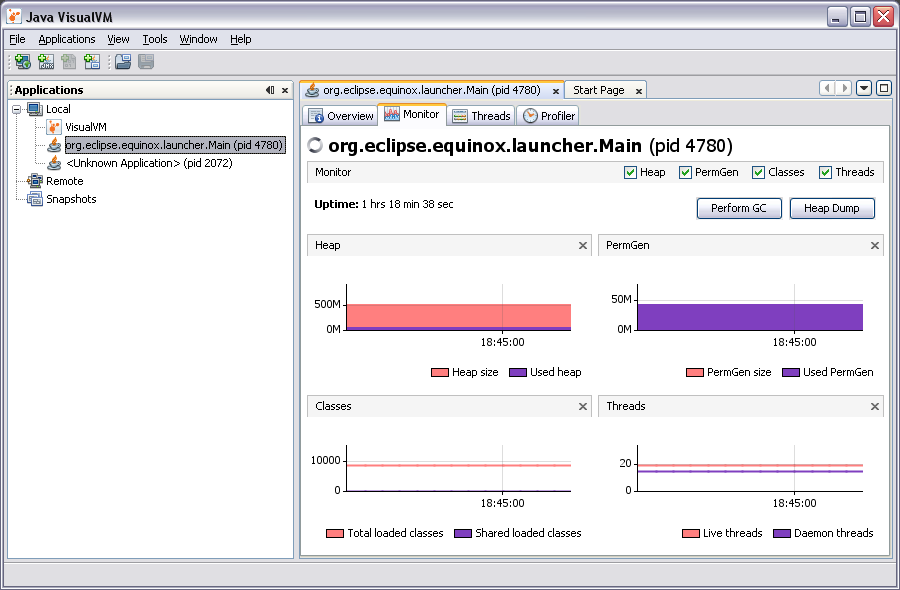The image size is (900, 590).
Task: Click the Perform GC button
Action: (739, 208)
